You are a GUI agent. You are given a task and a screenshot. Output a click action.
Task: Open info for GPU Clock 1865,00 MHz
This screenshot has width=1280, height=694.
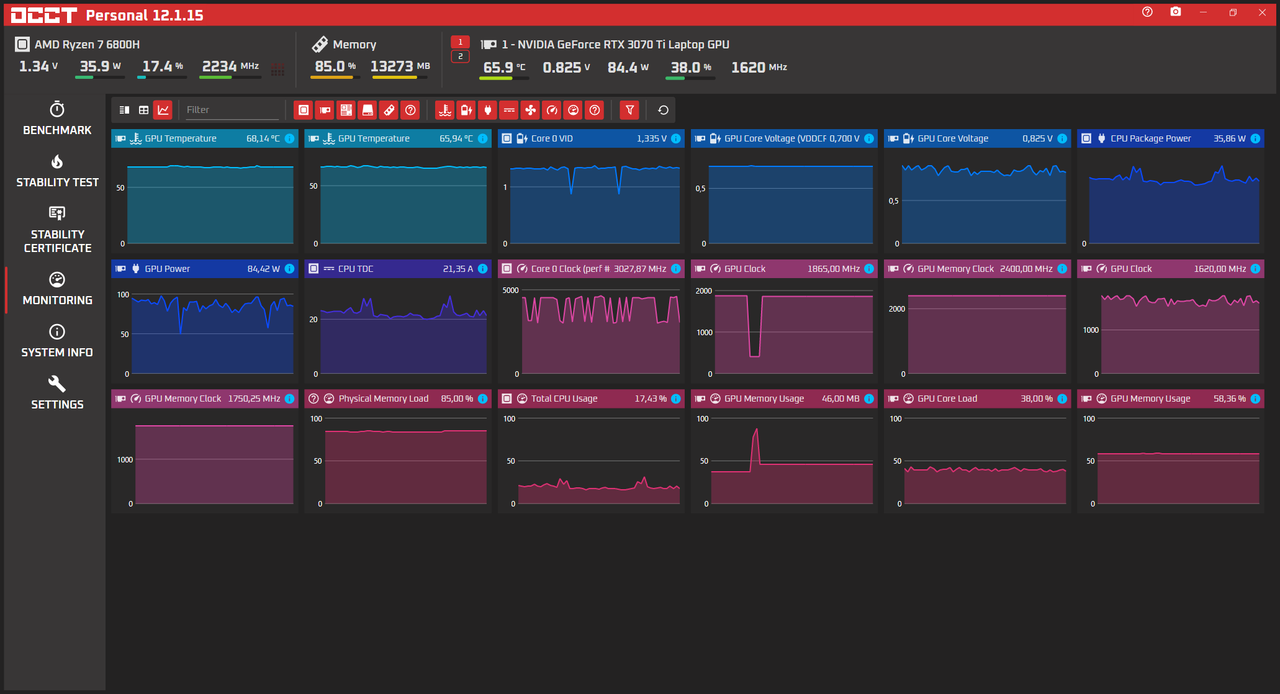870,269
